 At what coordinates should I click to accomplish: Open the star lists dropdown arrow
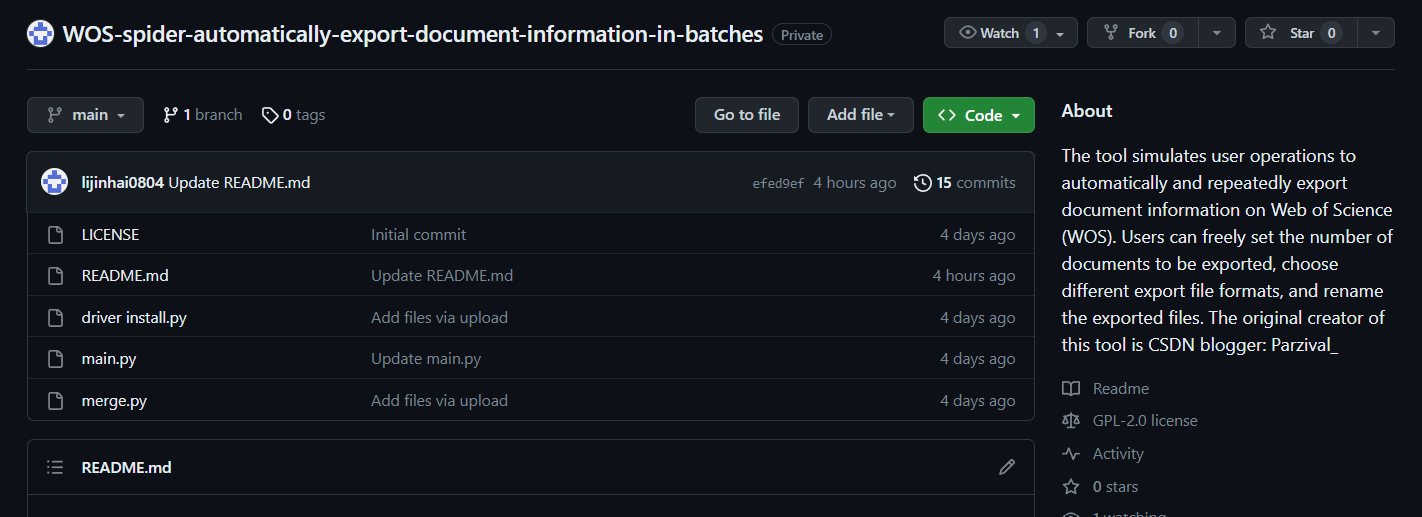pos(1375,33)
